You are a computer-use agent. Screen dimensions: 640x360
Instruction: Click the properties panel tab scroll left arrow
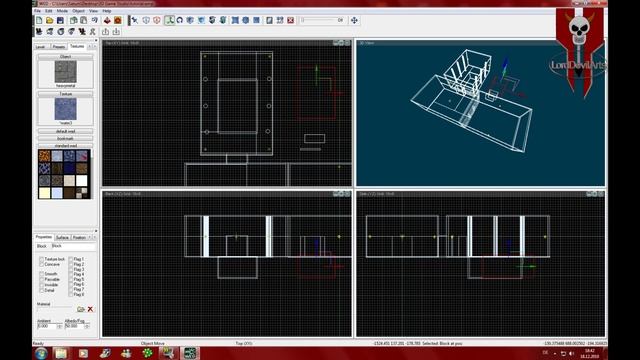pyautogui.click(x=90, y=237)
